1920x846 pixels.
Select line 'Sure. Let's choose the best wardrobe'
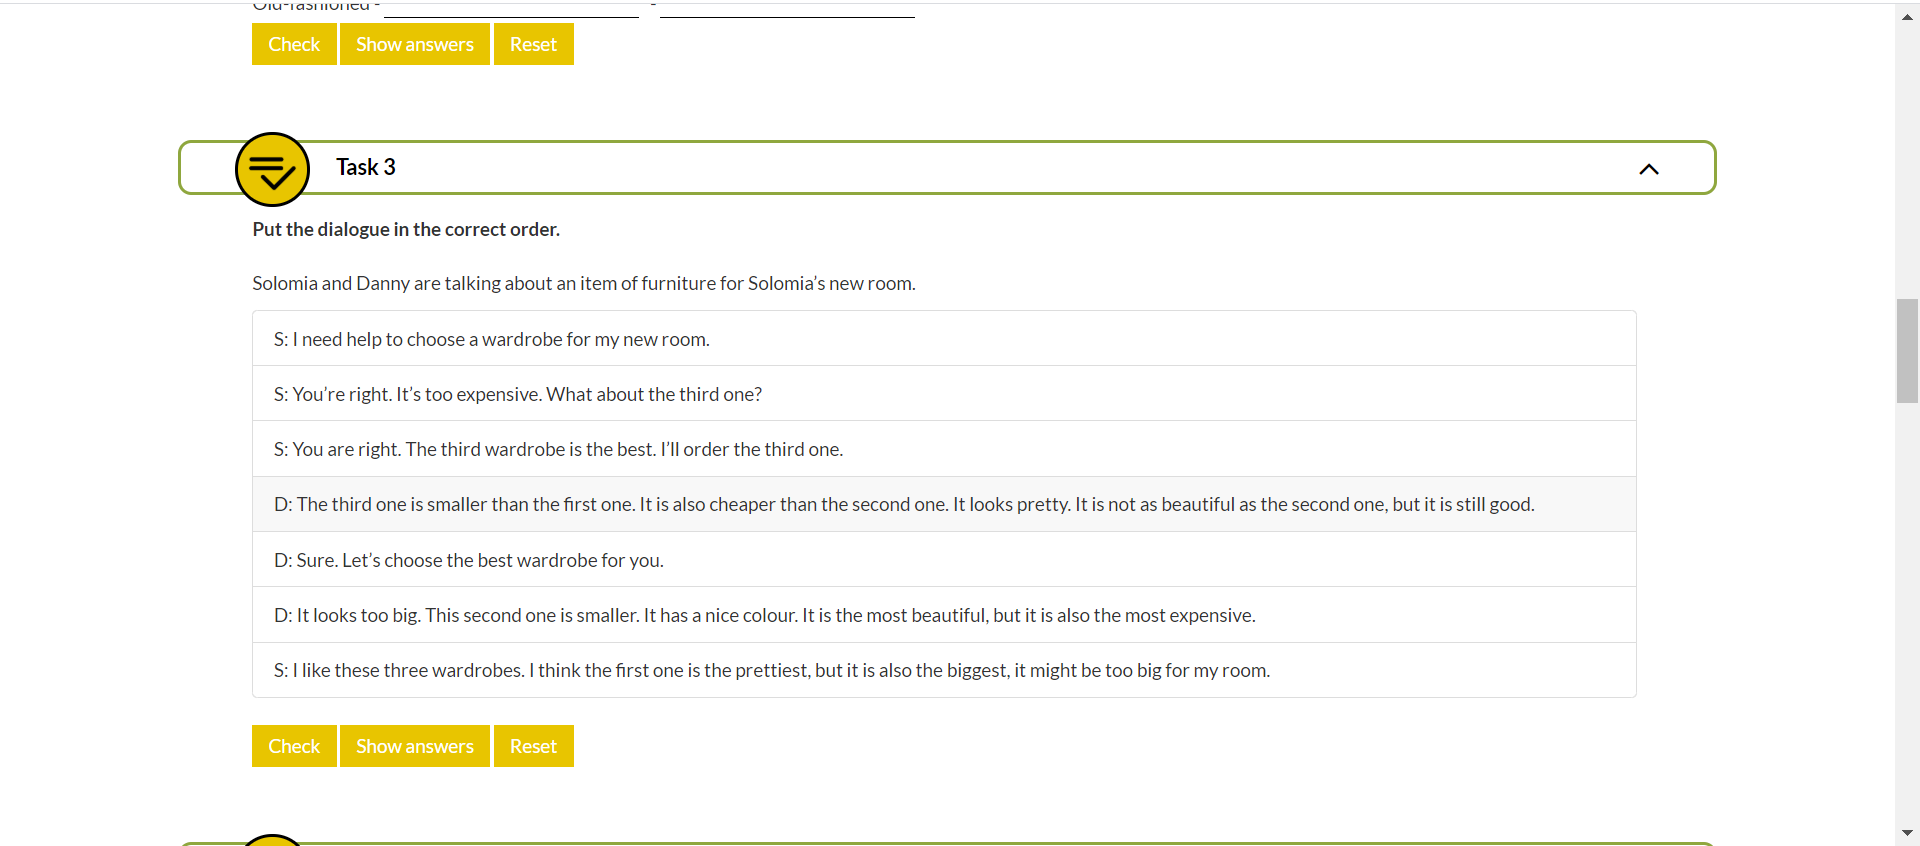pyautogui.click(x=944, y=560)
